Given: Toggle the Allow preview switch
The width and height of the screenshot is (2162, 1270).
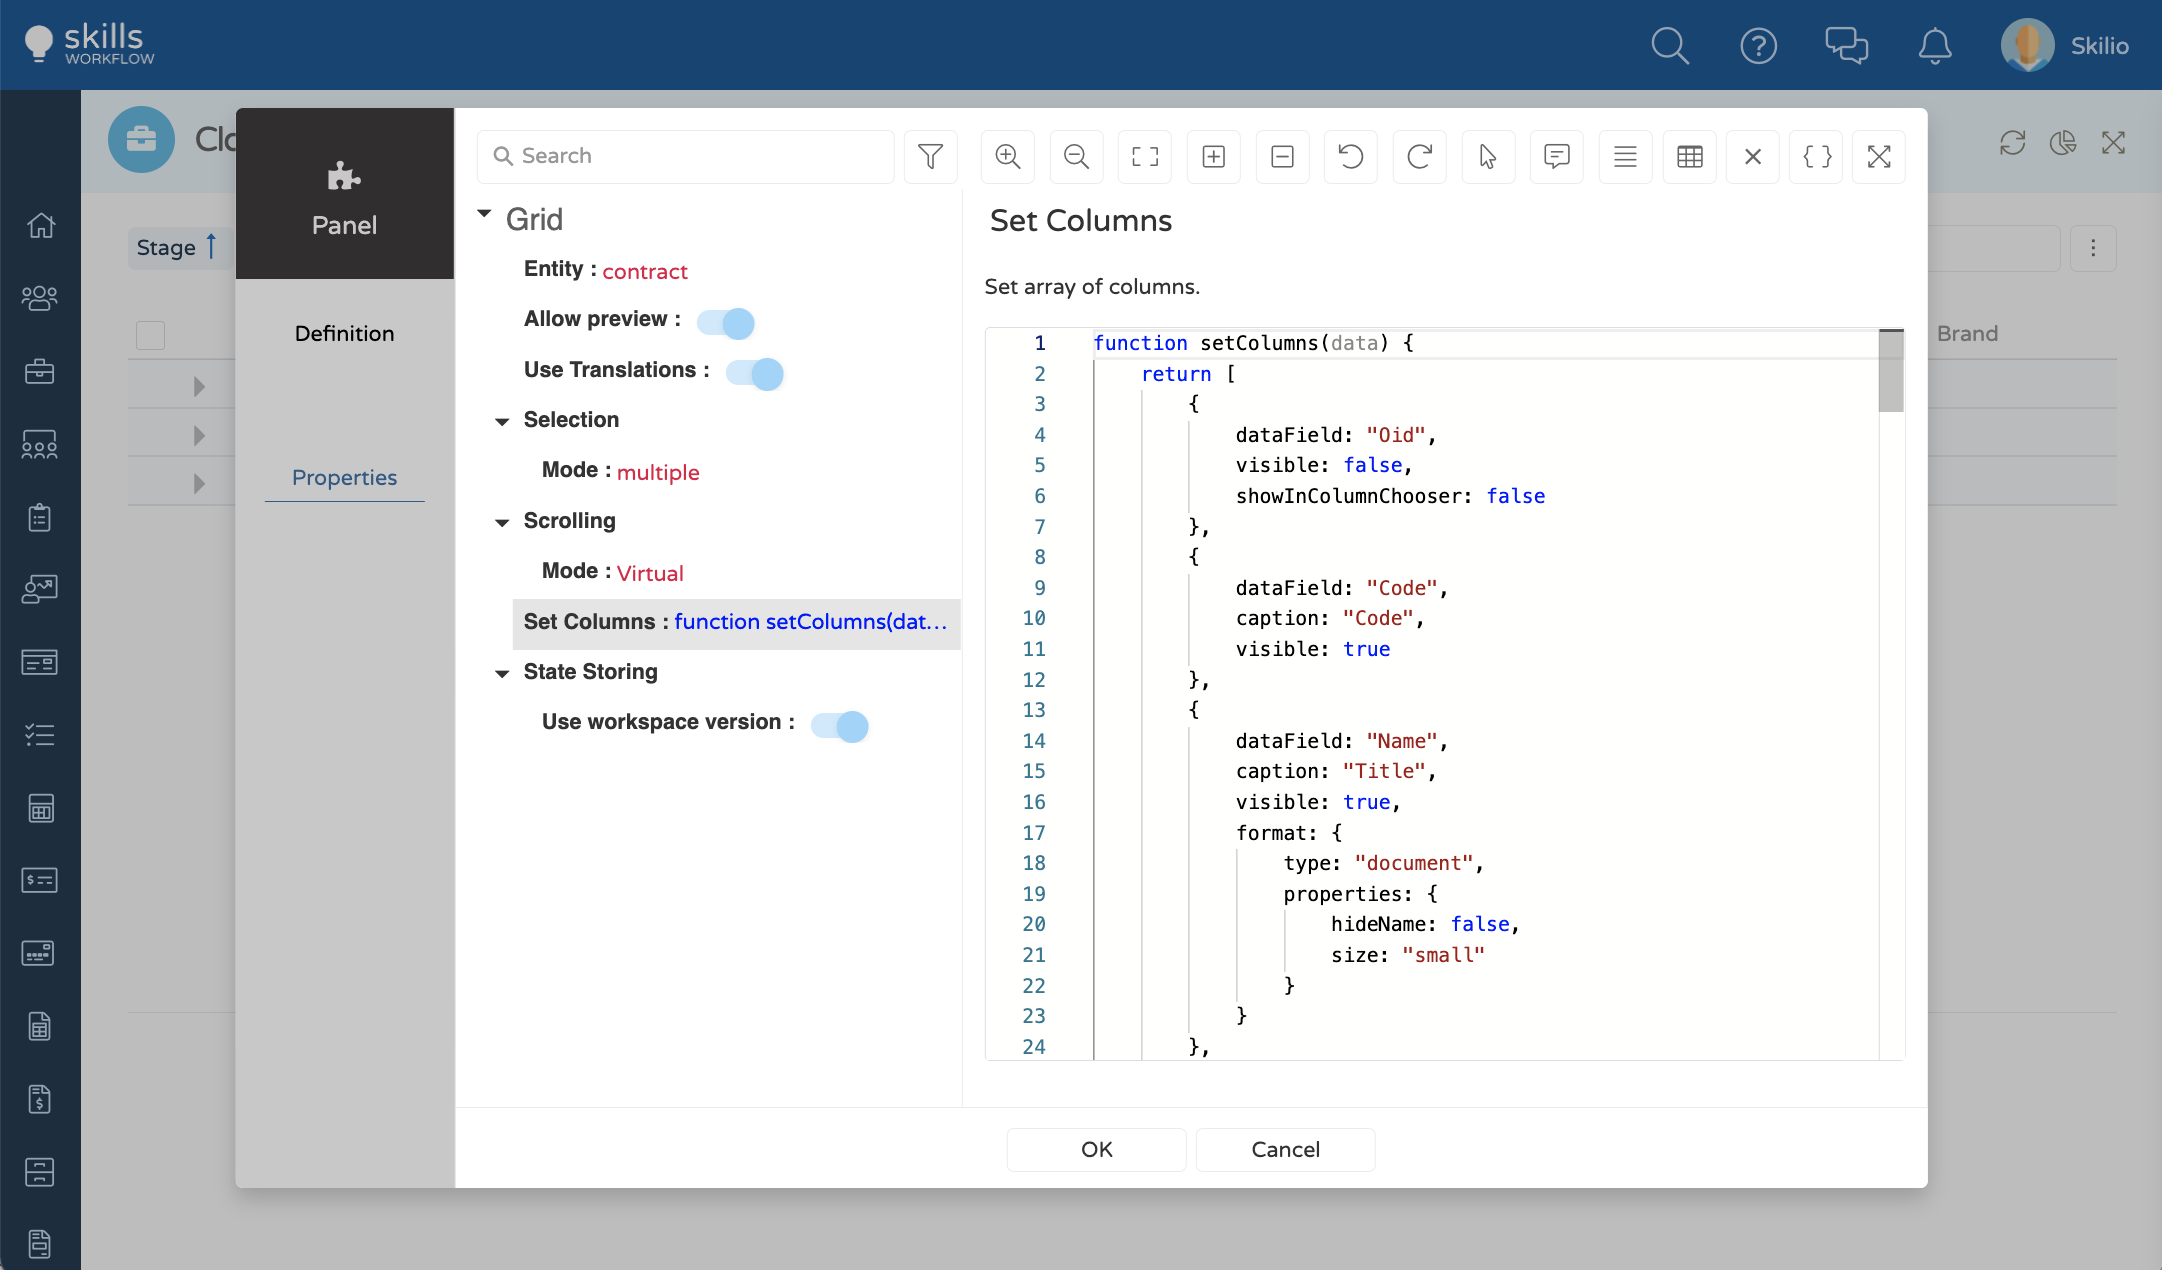Looking at the screenshot, I should tap(726, 322).
